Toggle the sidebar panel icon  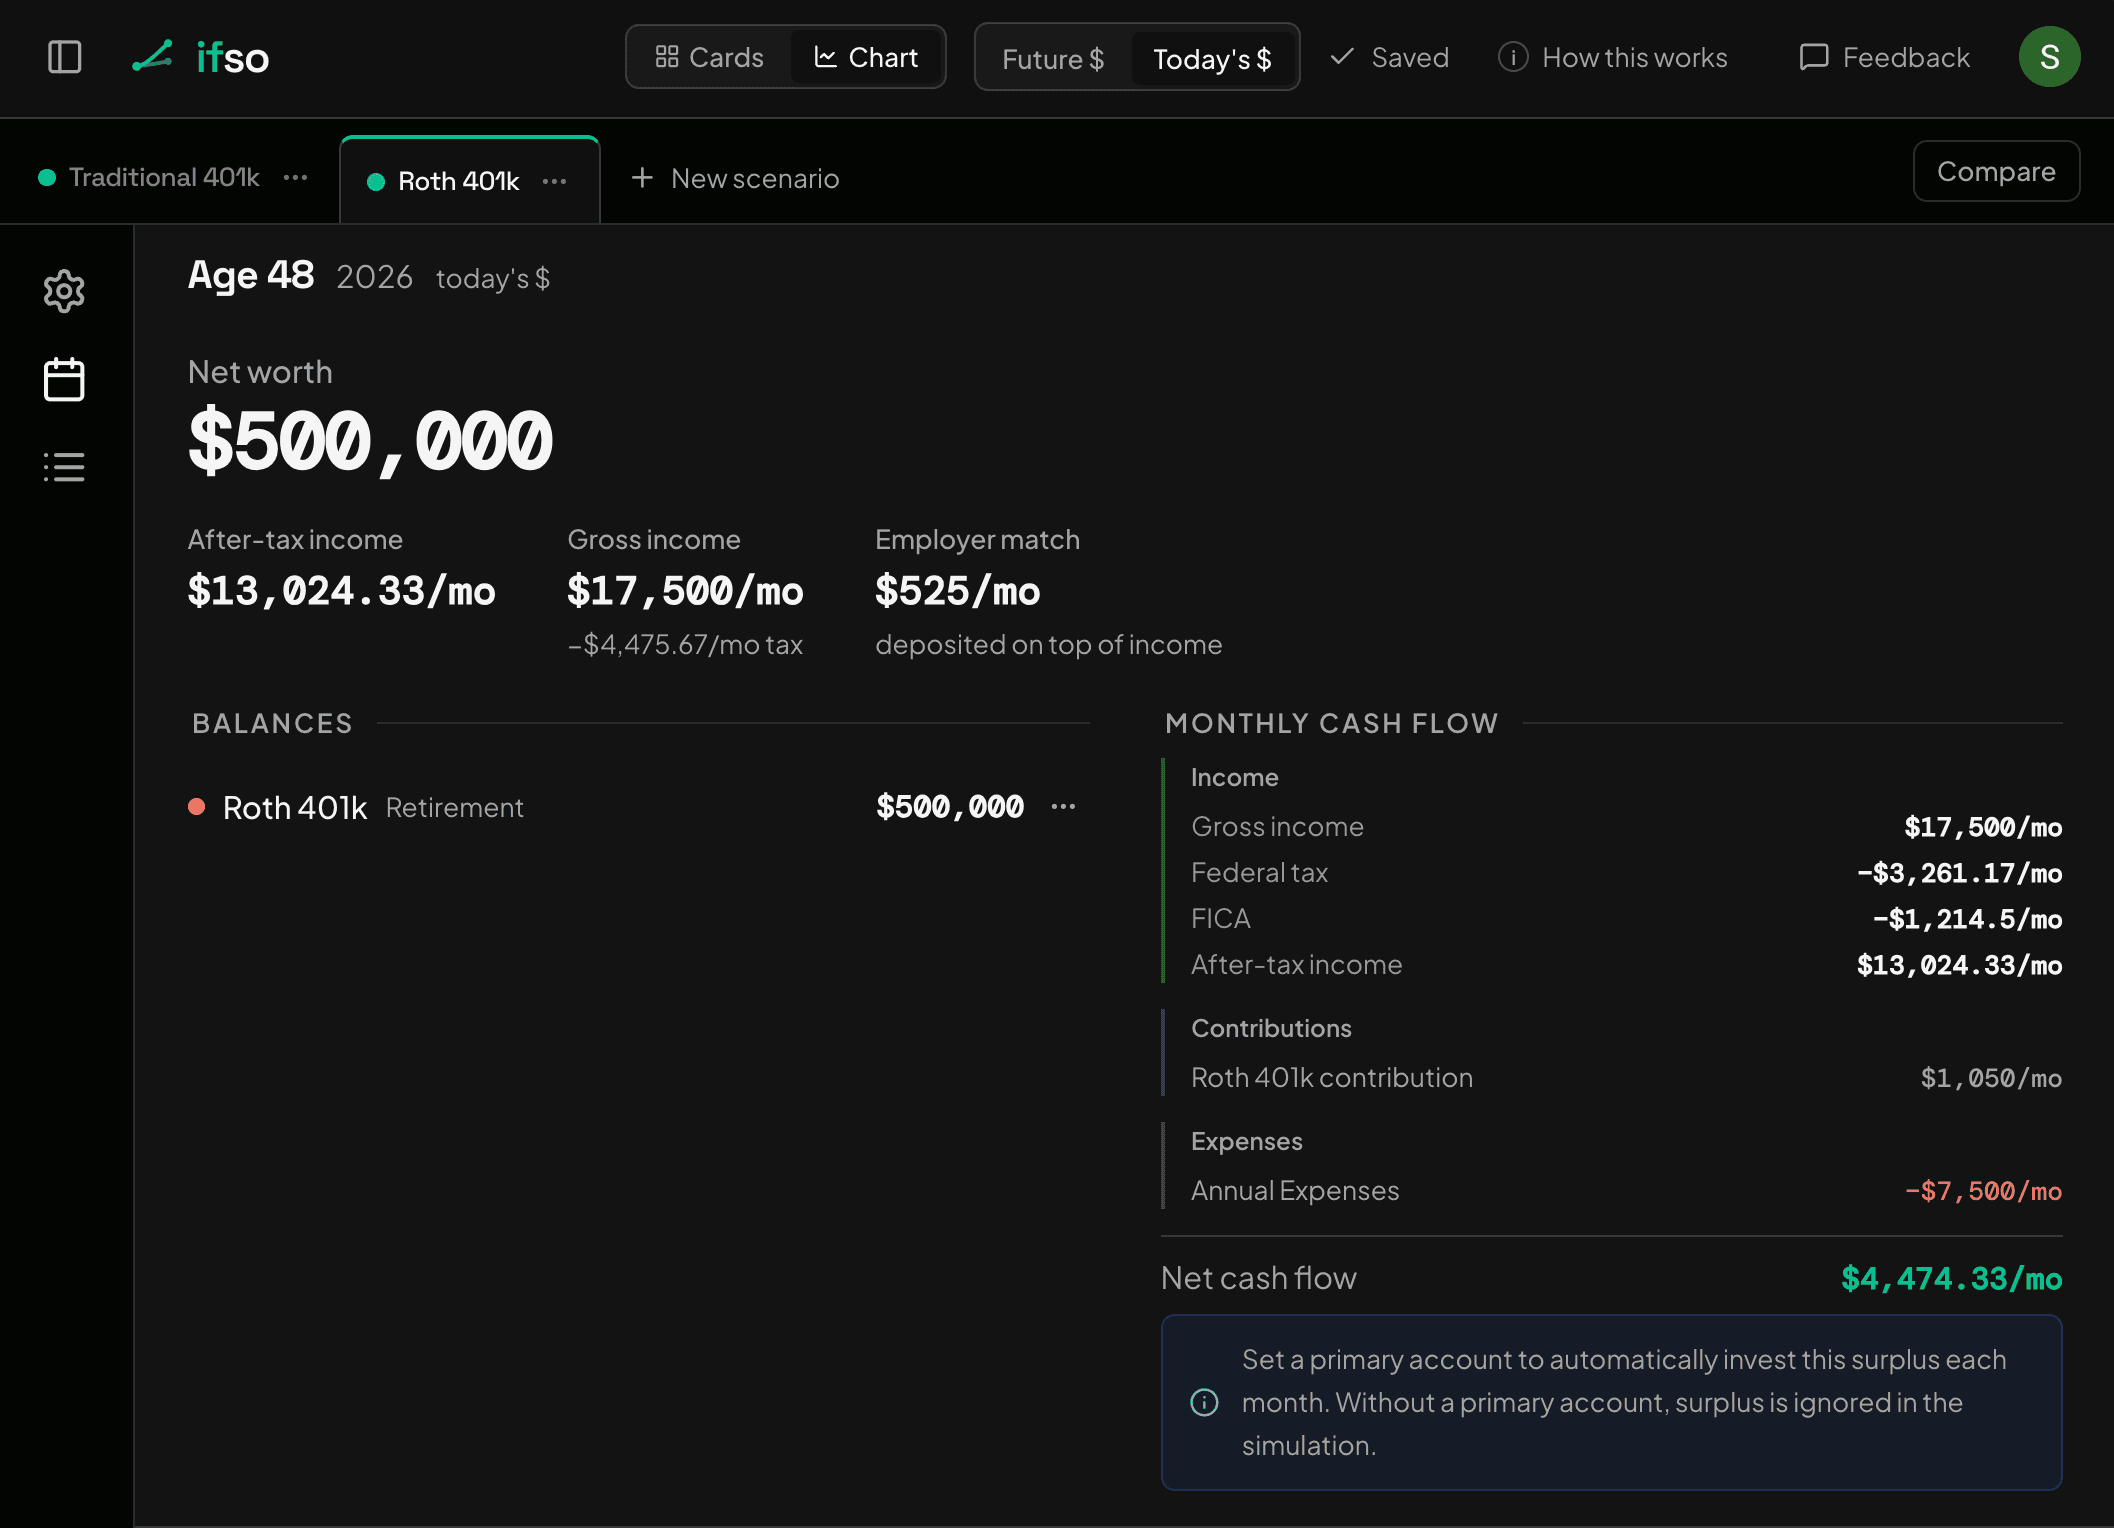click(65, 57)
